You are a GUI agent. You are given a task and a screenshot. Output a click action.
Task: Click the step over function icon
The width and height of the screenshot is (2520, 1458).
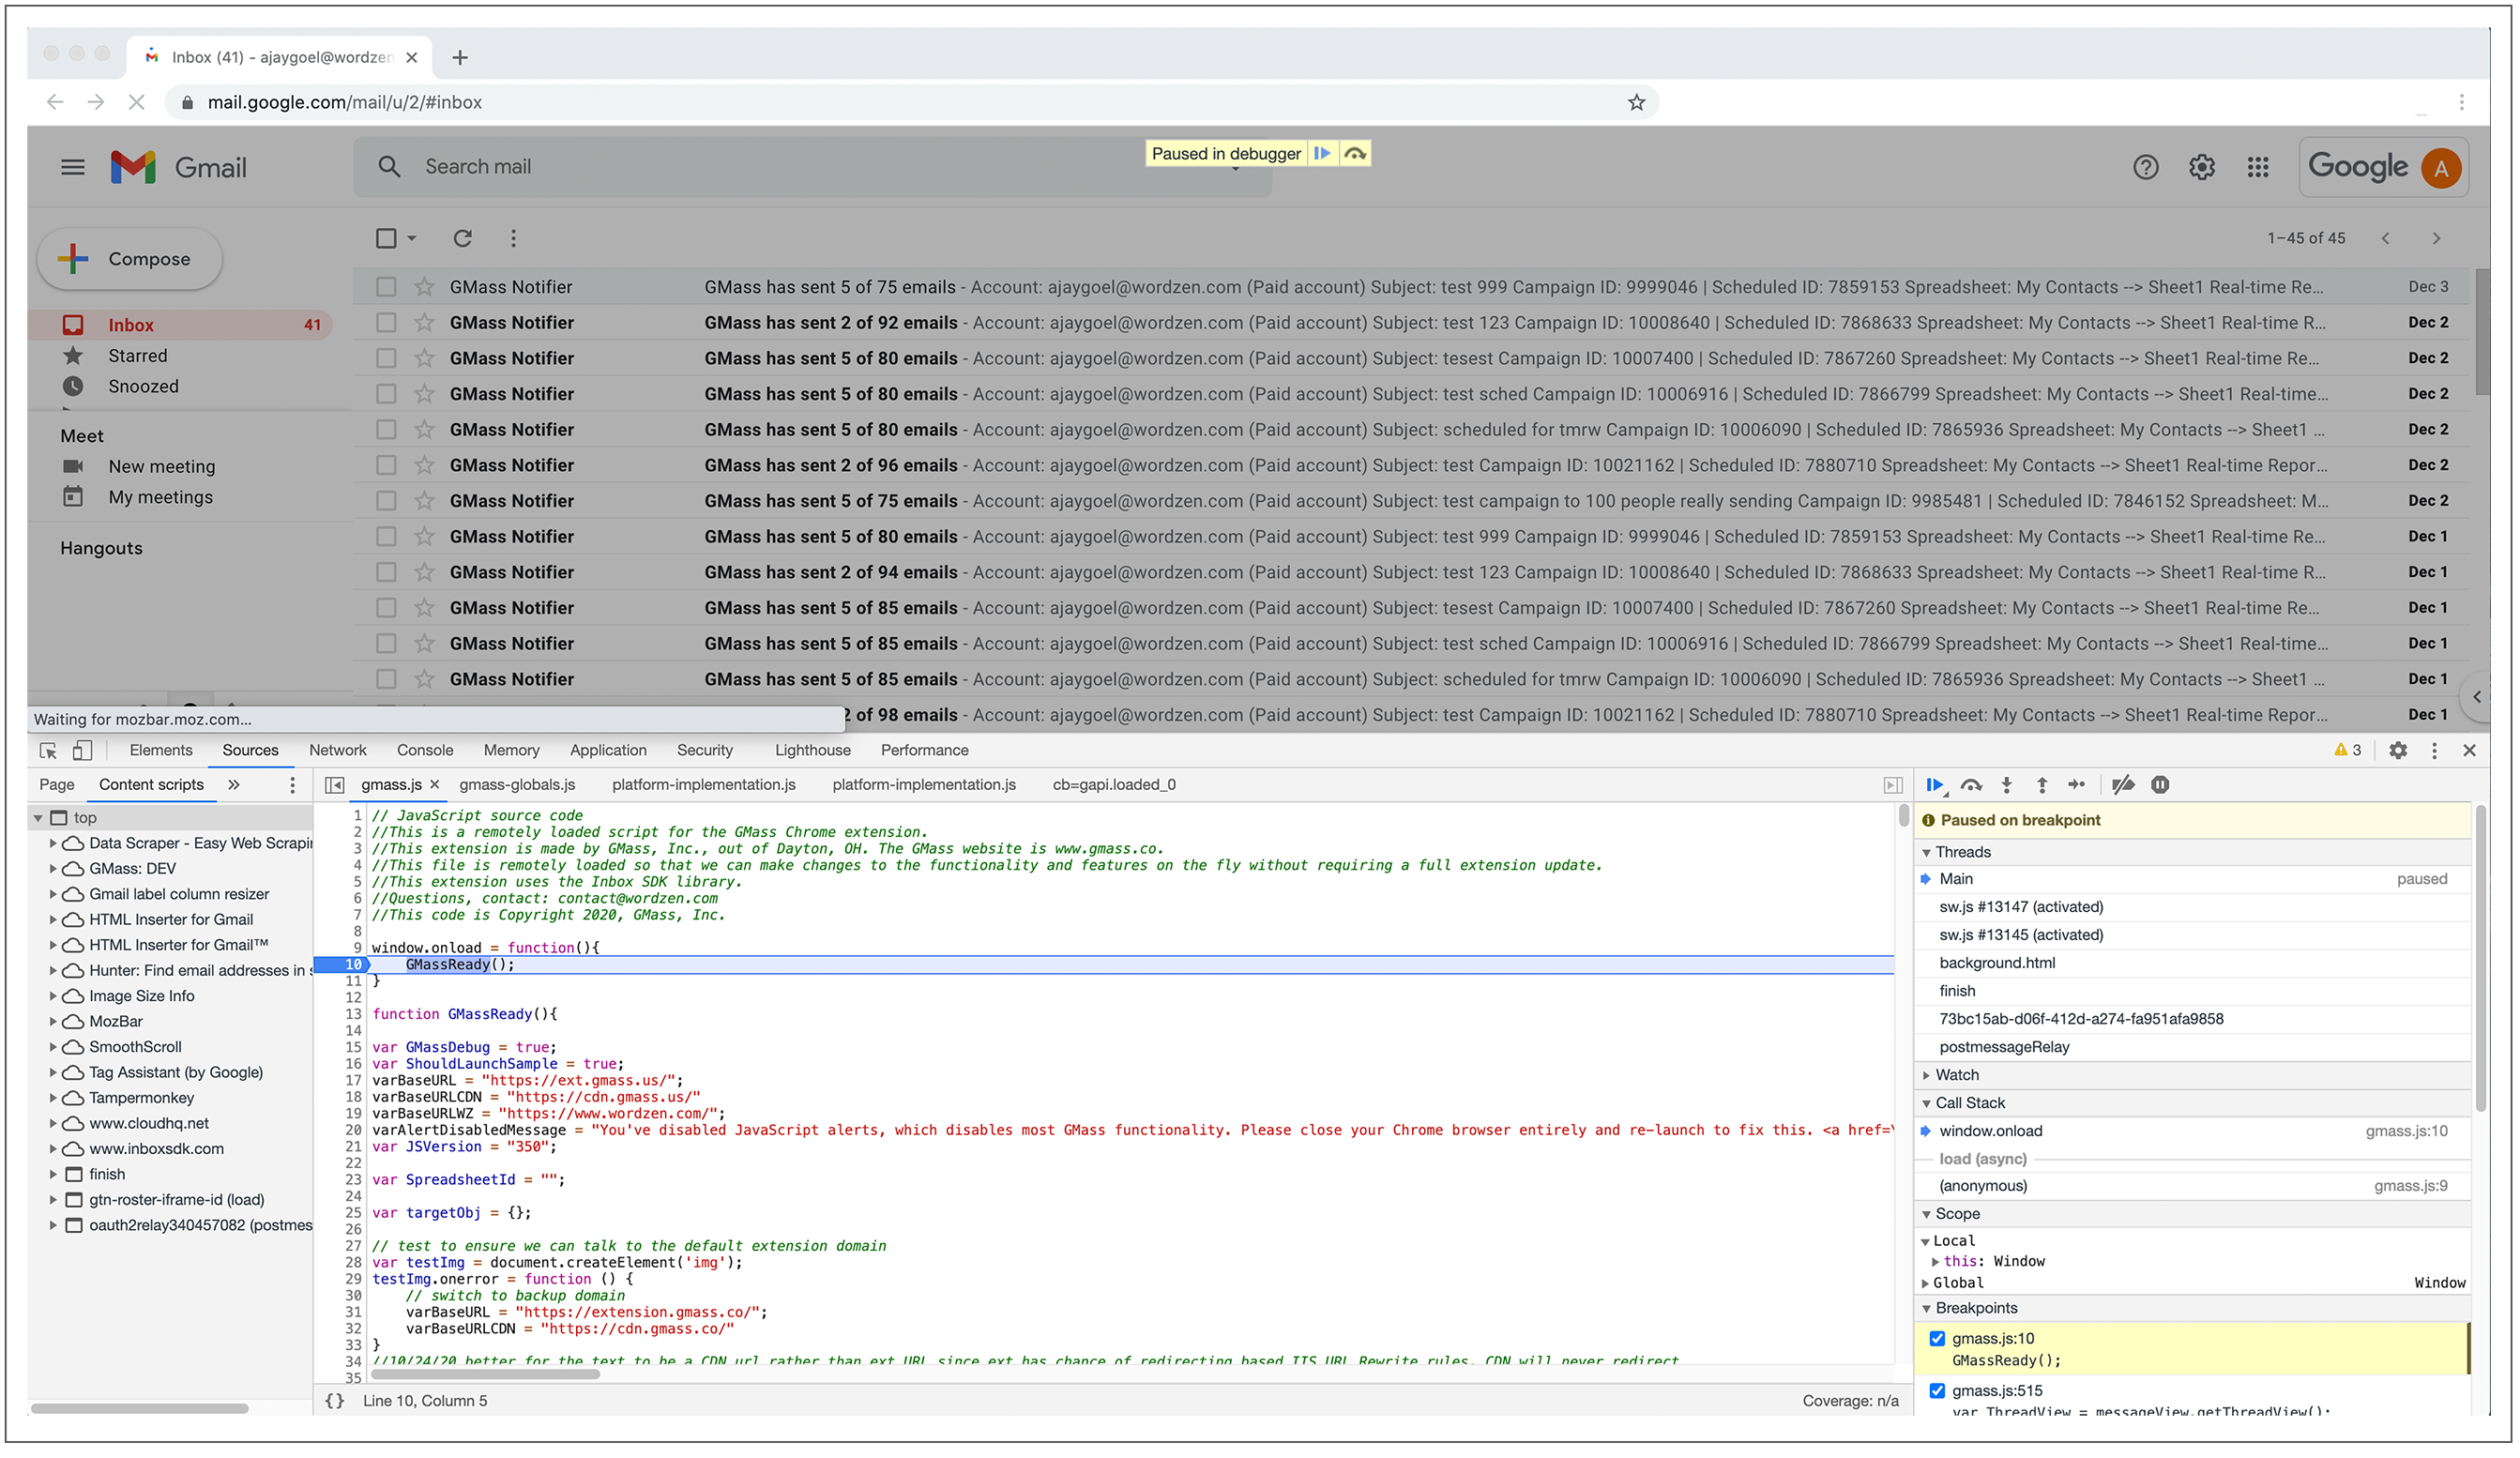click(x=1971, y=785)
